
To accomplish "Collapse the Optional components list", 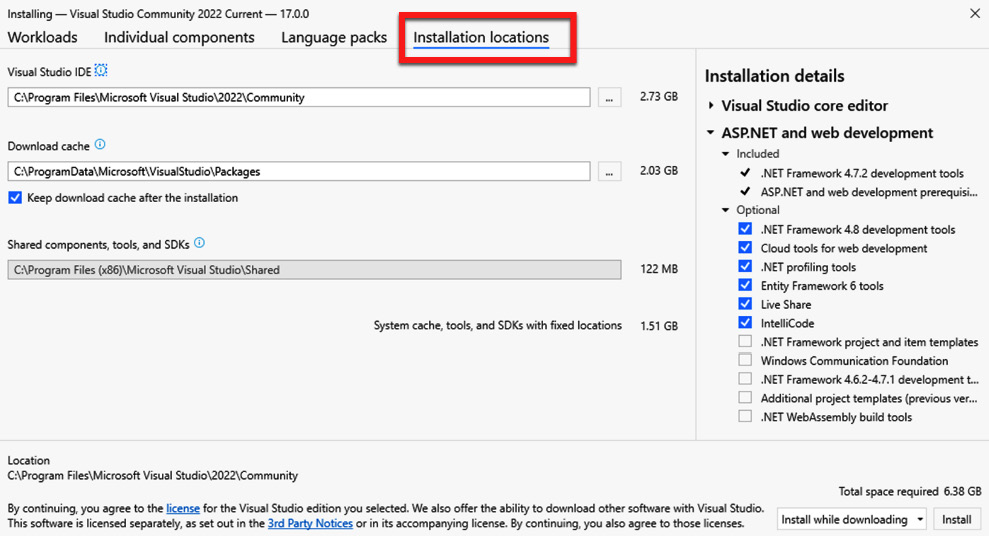I will pyautogui.click(x=725, y=210).
